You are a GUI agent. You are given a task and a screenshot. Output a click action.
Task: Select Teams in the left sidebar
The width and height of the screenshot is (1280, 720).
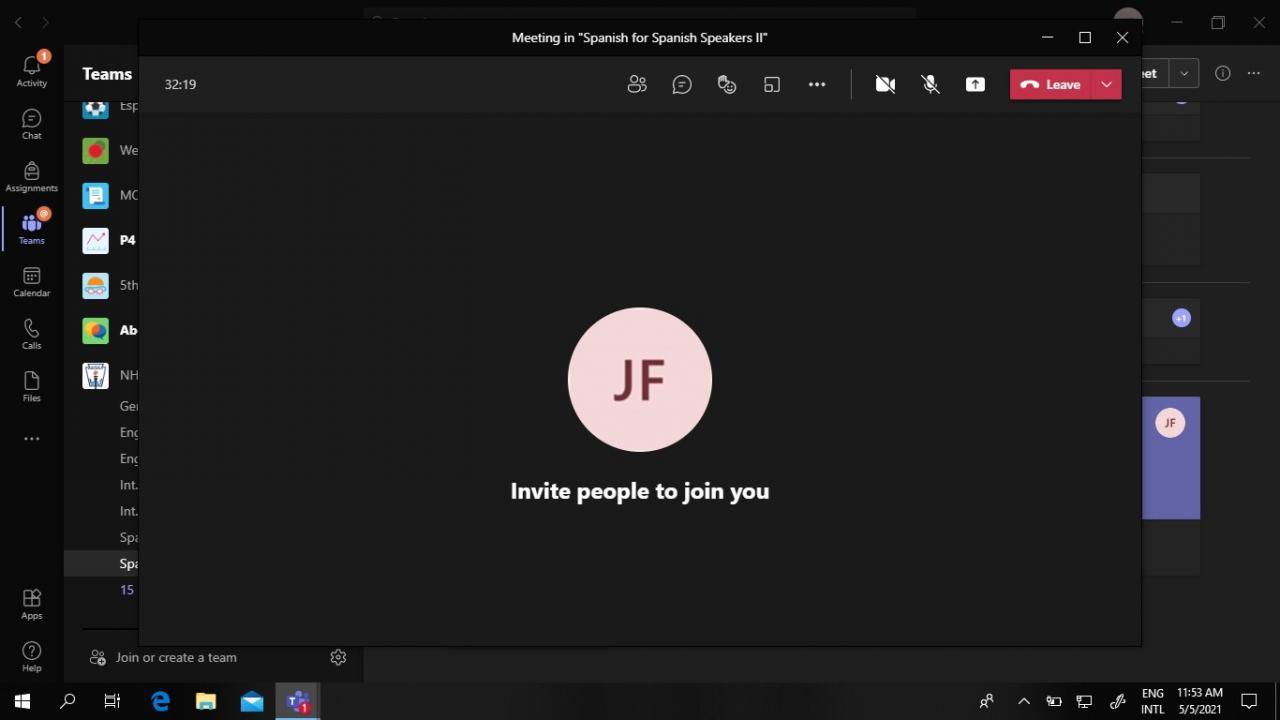pos(32,229)
